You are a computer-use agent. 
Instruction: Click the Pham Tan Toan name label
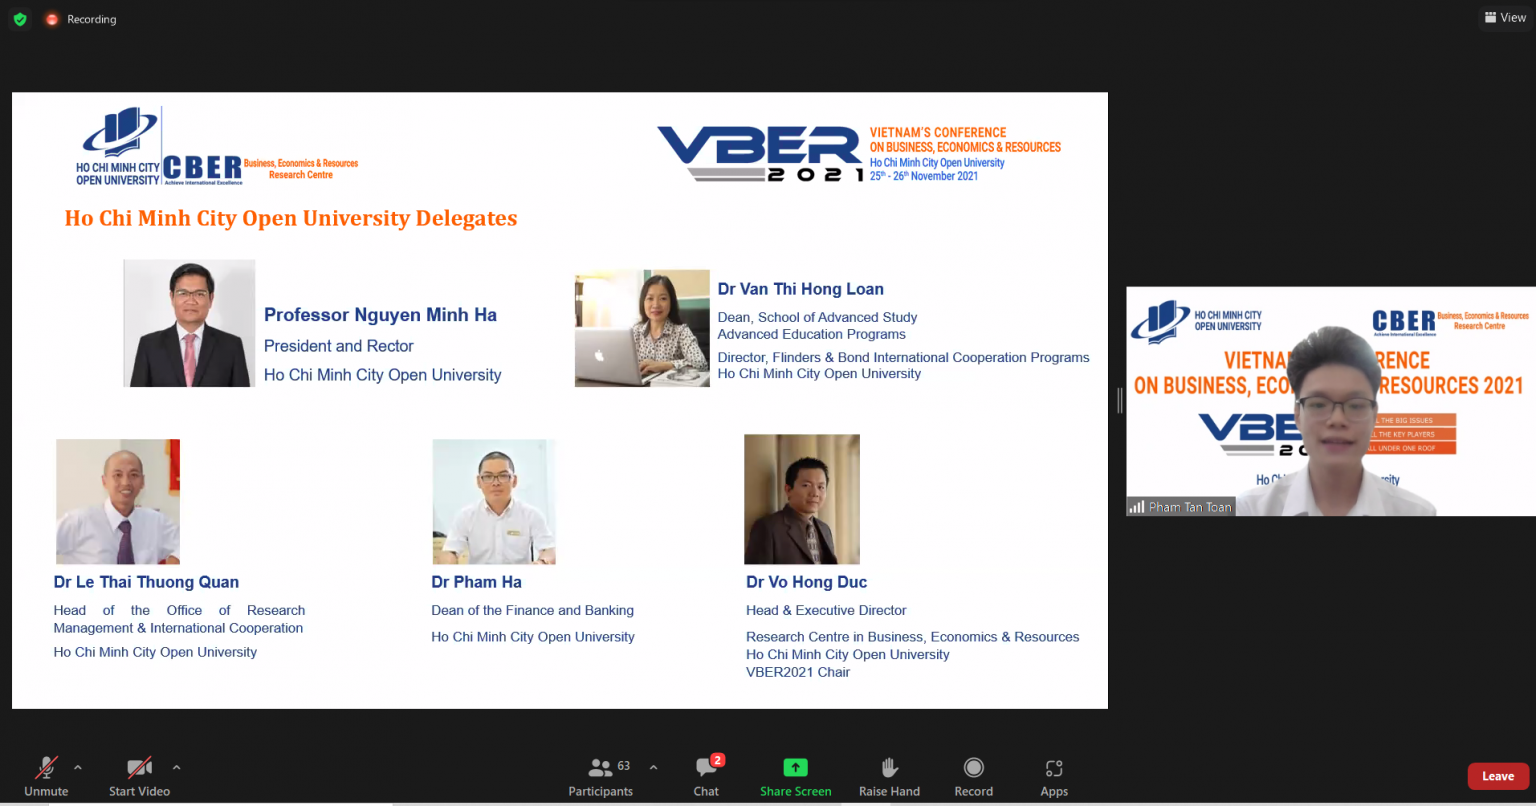(1181, 507)
